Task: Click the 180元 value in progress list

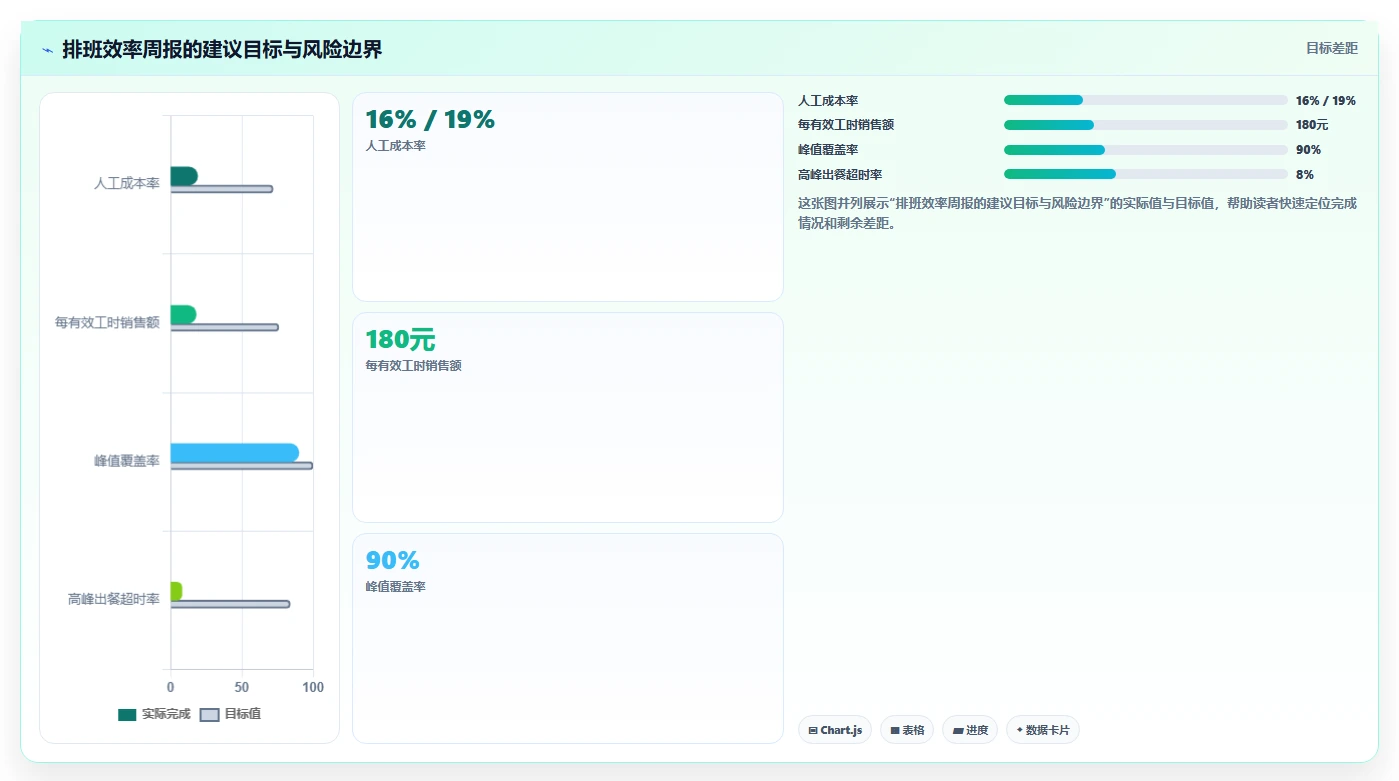Action: point(1311,125)
